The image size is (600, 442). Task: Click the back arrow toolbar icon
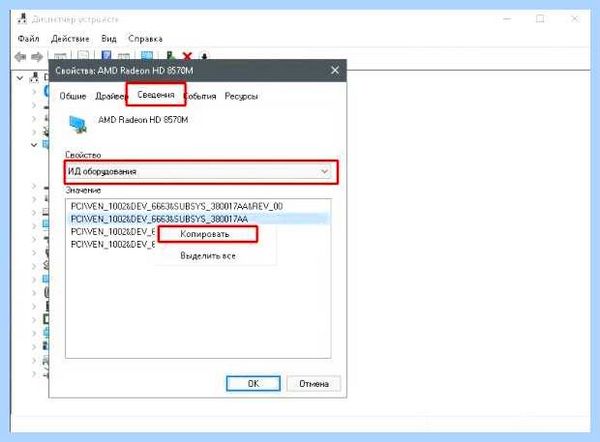click(20, 57)
